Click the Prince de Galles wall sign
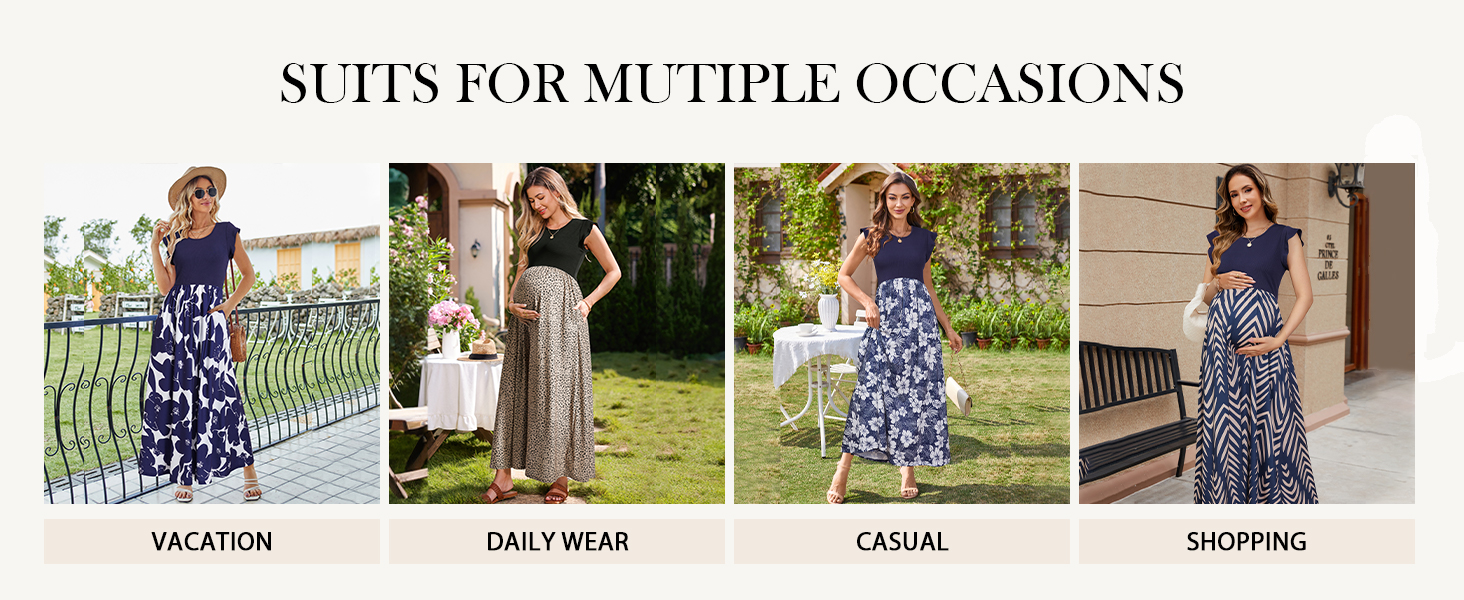Image resolution: width=1464 pixels, height=600 pixels. pos(1327,257)
